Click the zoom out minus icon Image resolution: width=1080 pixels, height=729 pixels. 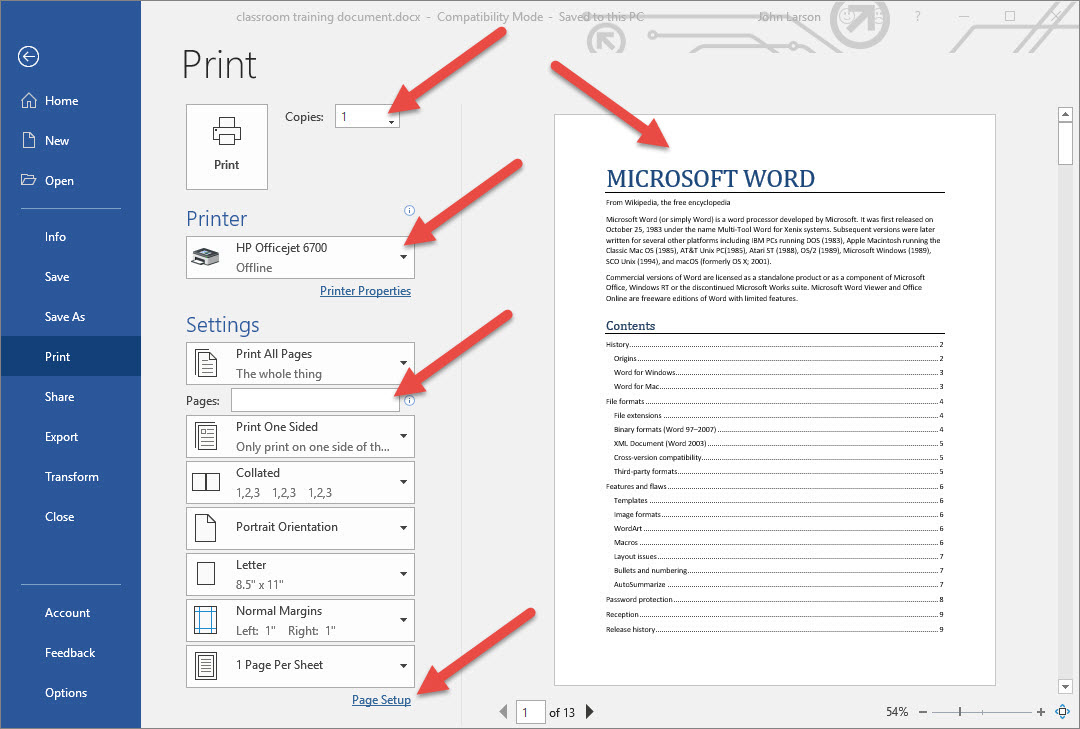(923, 712)
